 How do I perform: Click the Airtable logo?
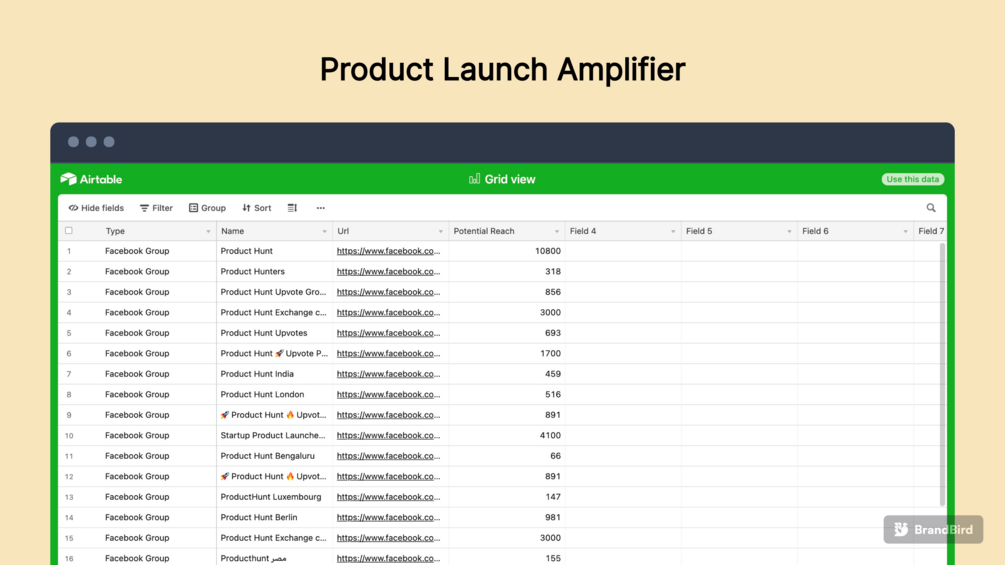pos(91,179)
